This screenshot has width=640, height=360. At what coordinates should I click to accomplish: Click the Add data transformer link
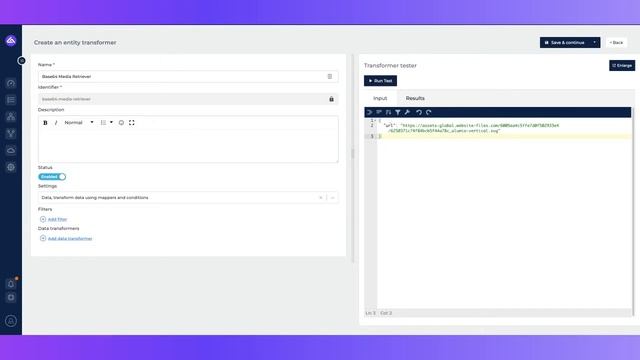point(70,238)
